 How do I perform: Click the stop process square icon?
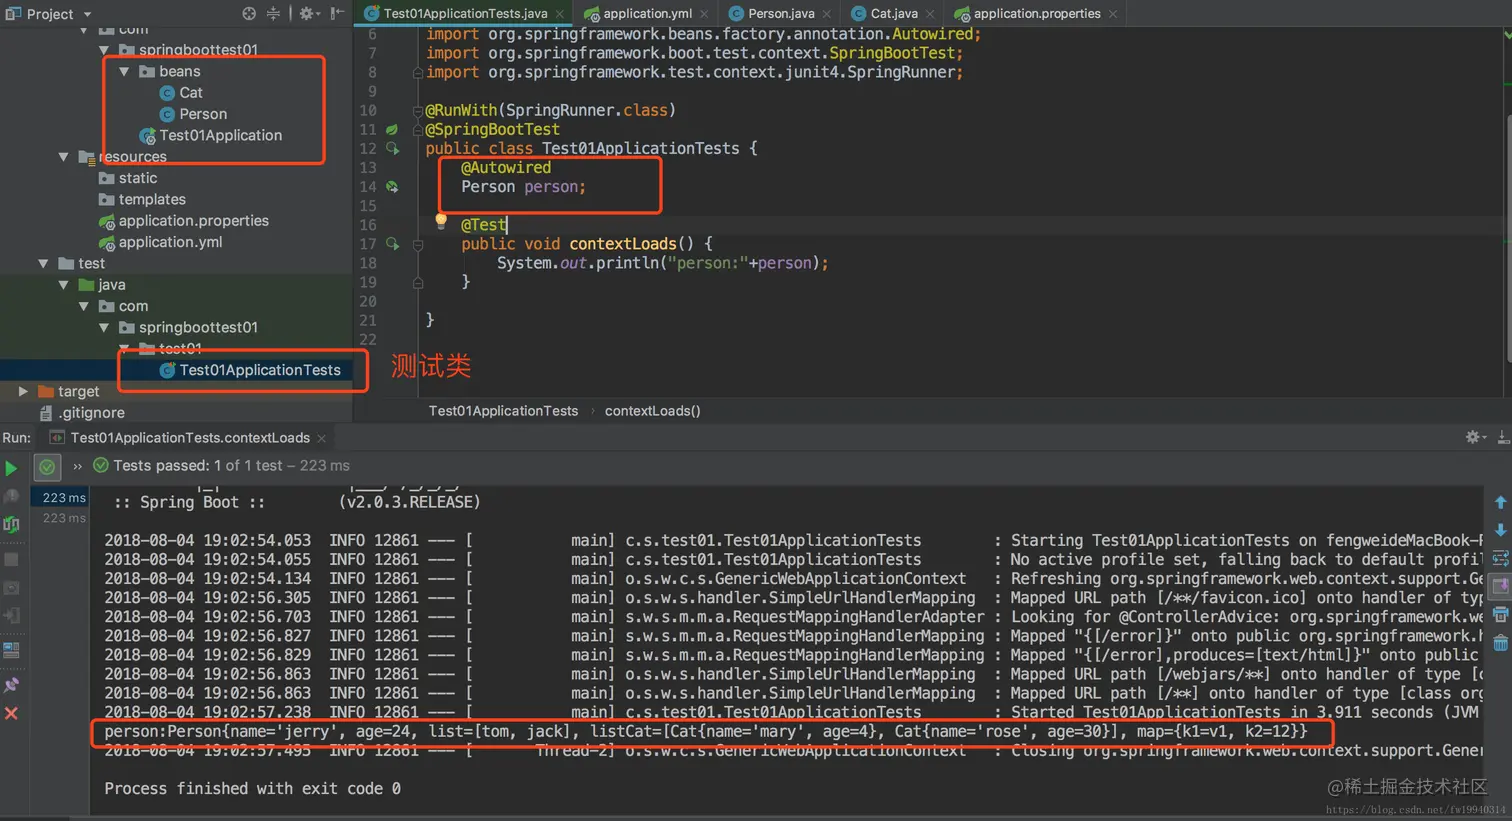(x=11, y=559)
